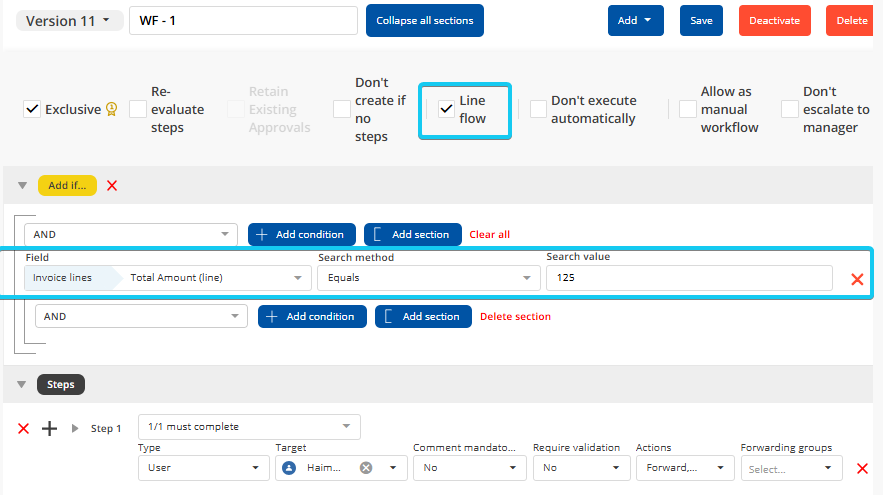Click the Clear all link
Screen dimensions: 883x495
point(489,234)
